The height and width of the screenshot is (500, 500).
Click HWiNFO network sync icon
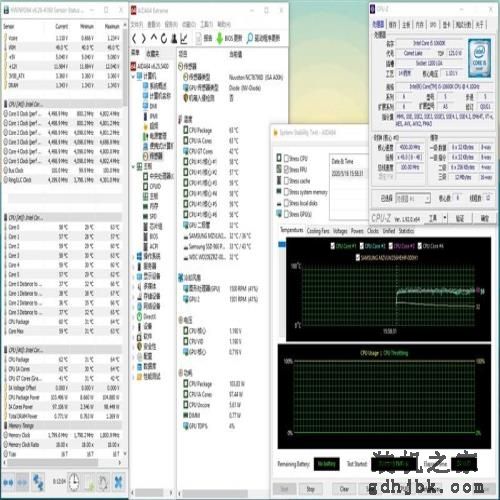click(x=38, y=482)
